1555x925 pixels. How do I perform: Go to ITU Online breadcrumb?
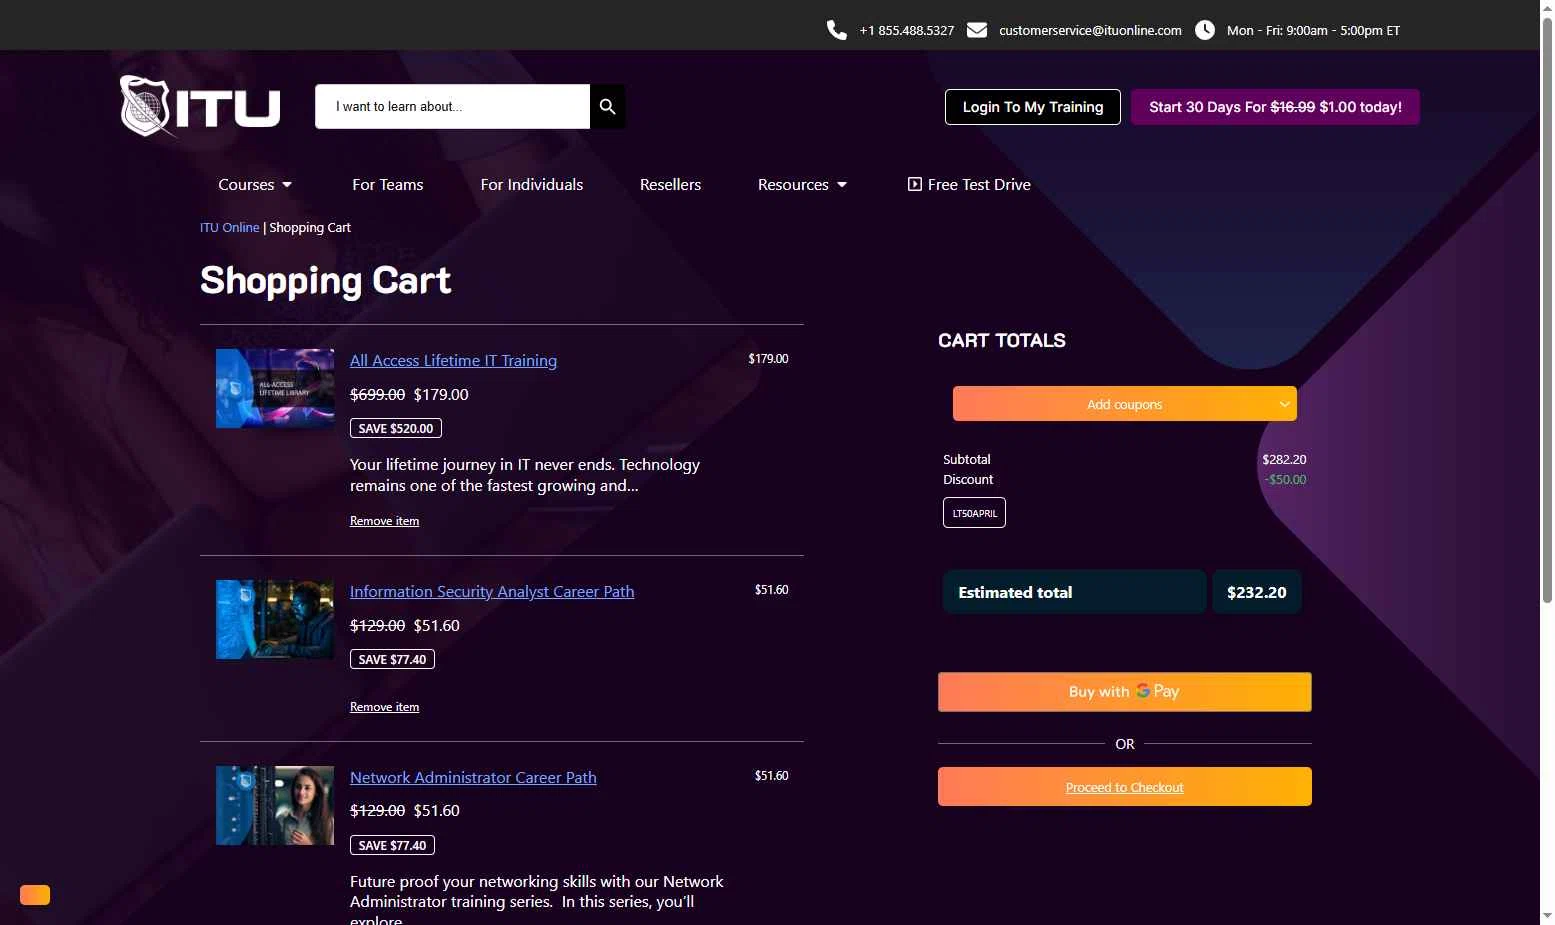click(229, 227)
